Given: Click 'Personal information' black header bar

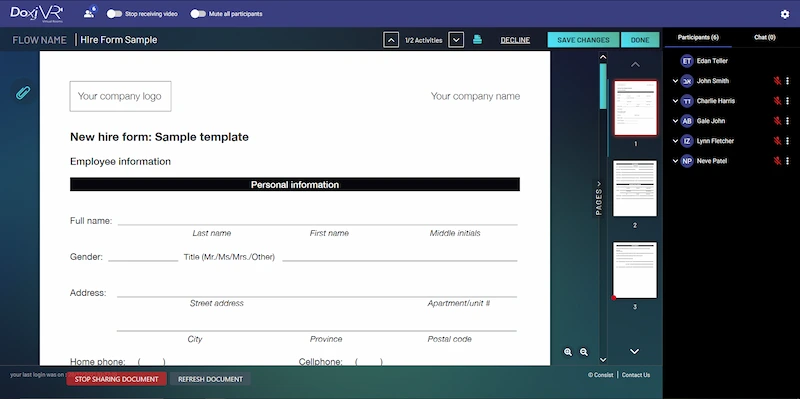Looking at the screenshot, I should [x=295, y=185].
